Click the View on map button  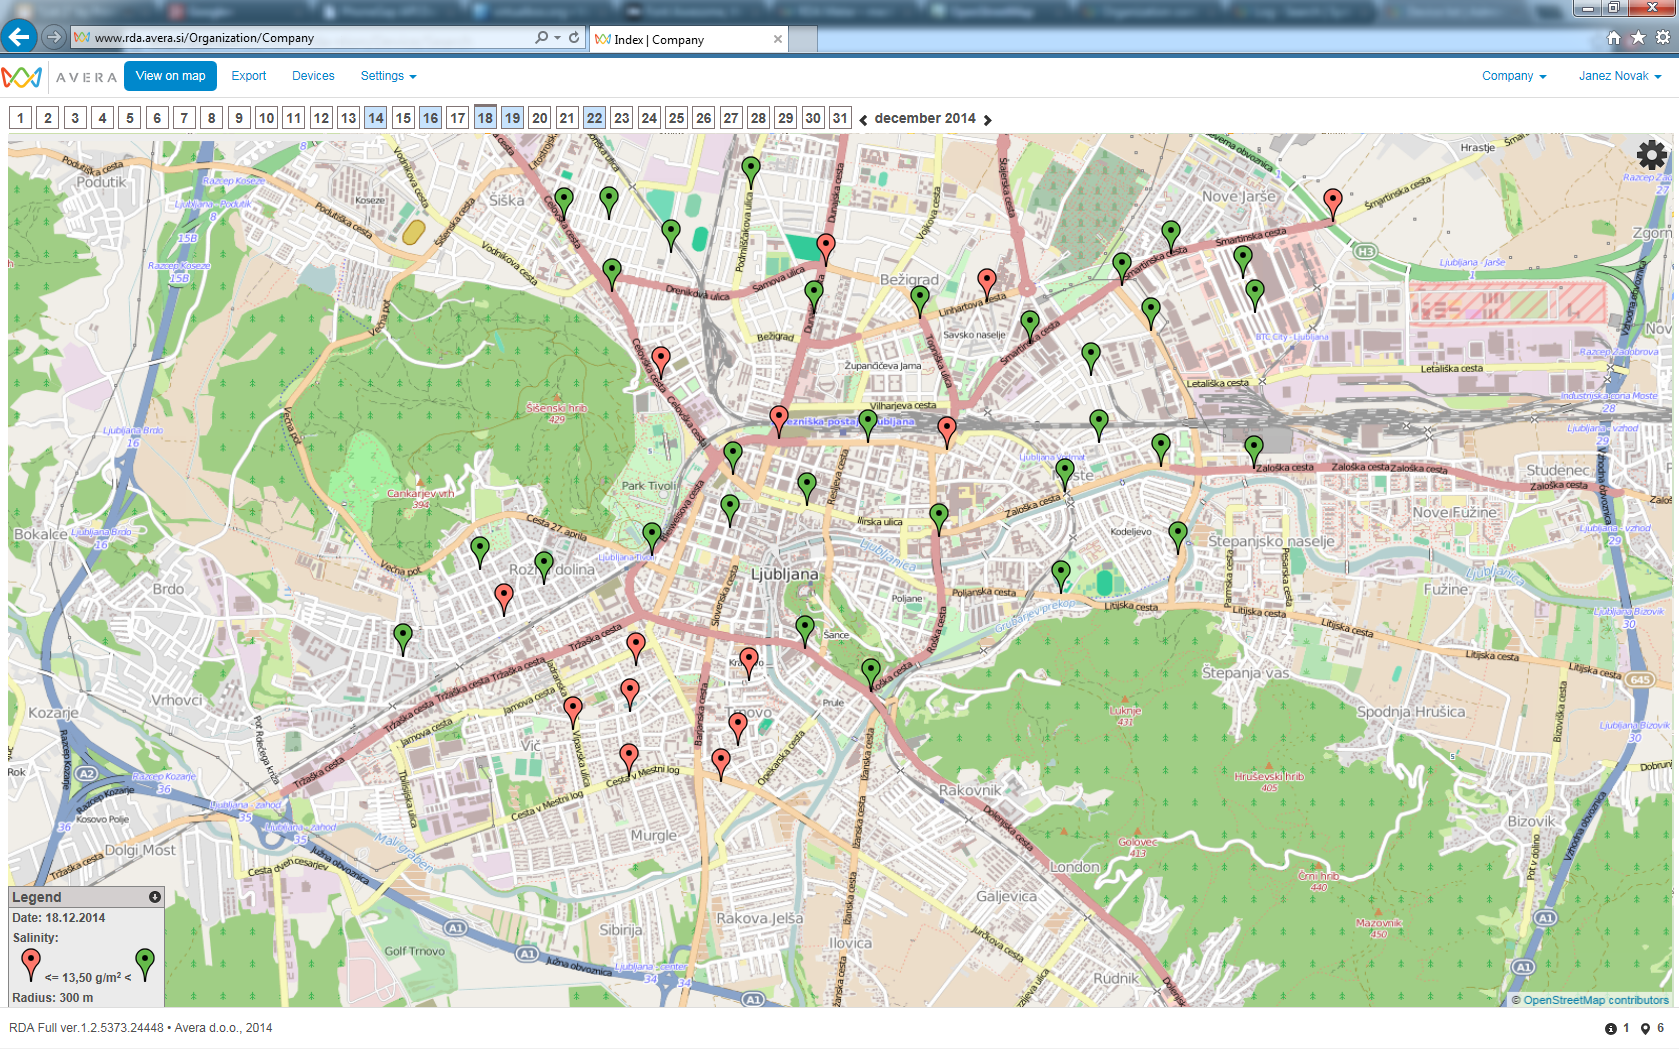coord(170,76)
